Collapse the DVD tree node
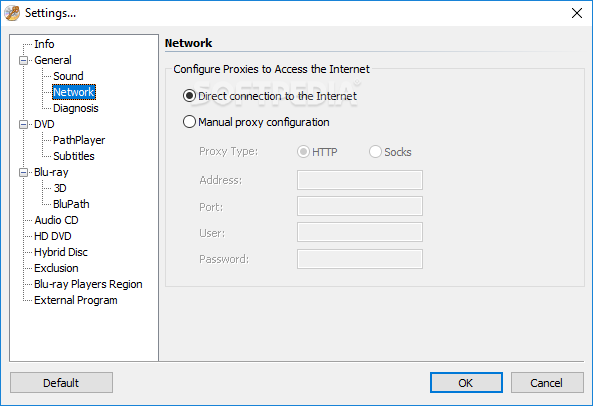The width and height of the screenshot is (593, 406). (23, 124)
